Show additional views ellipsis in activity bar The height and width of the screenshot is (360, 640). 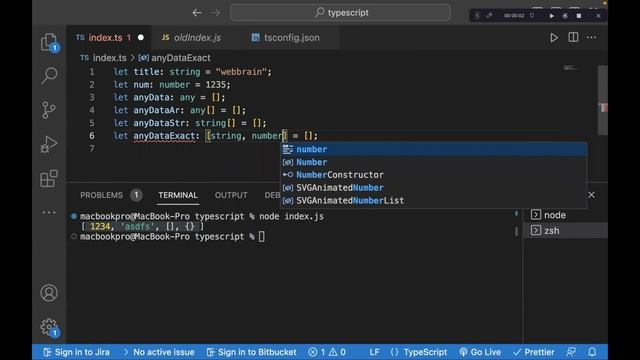coord(49,212)
